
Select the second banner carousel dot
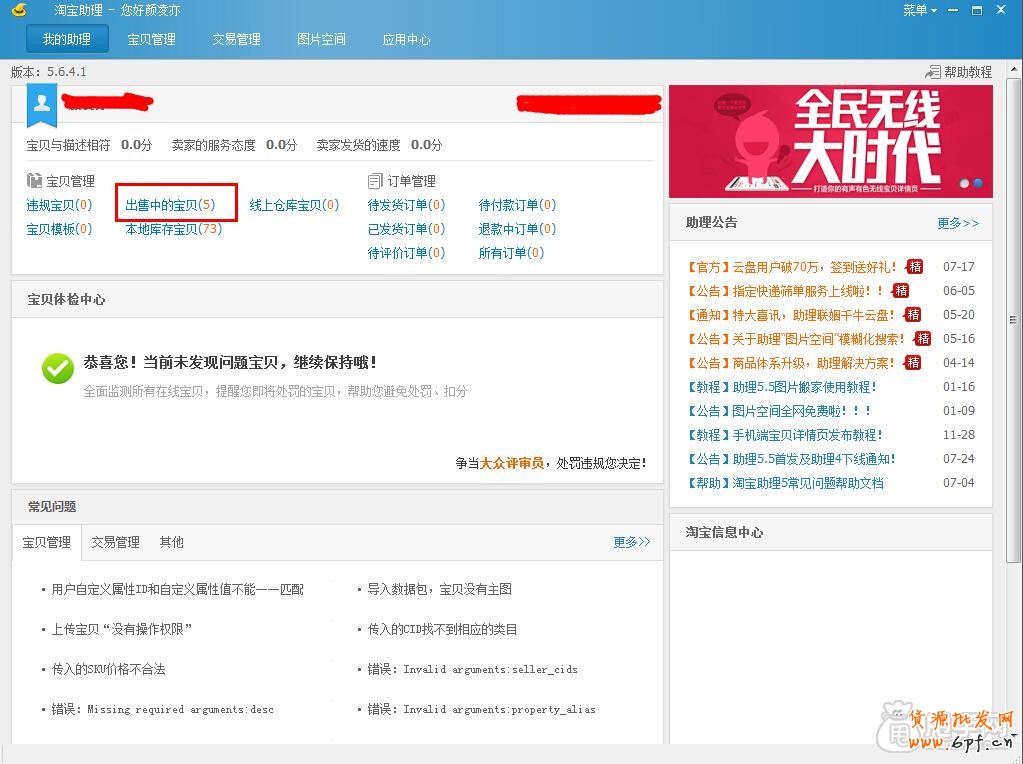977,183
